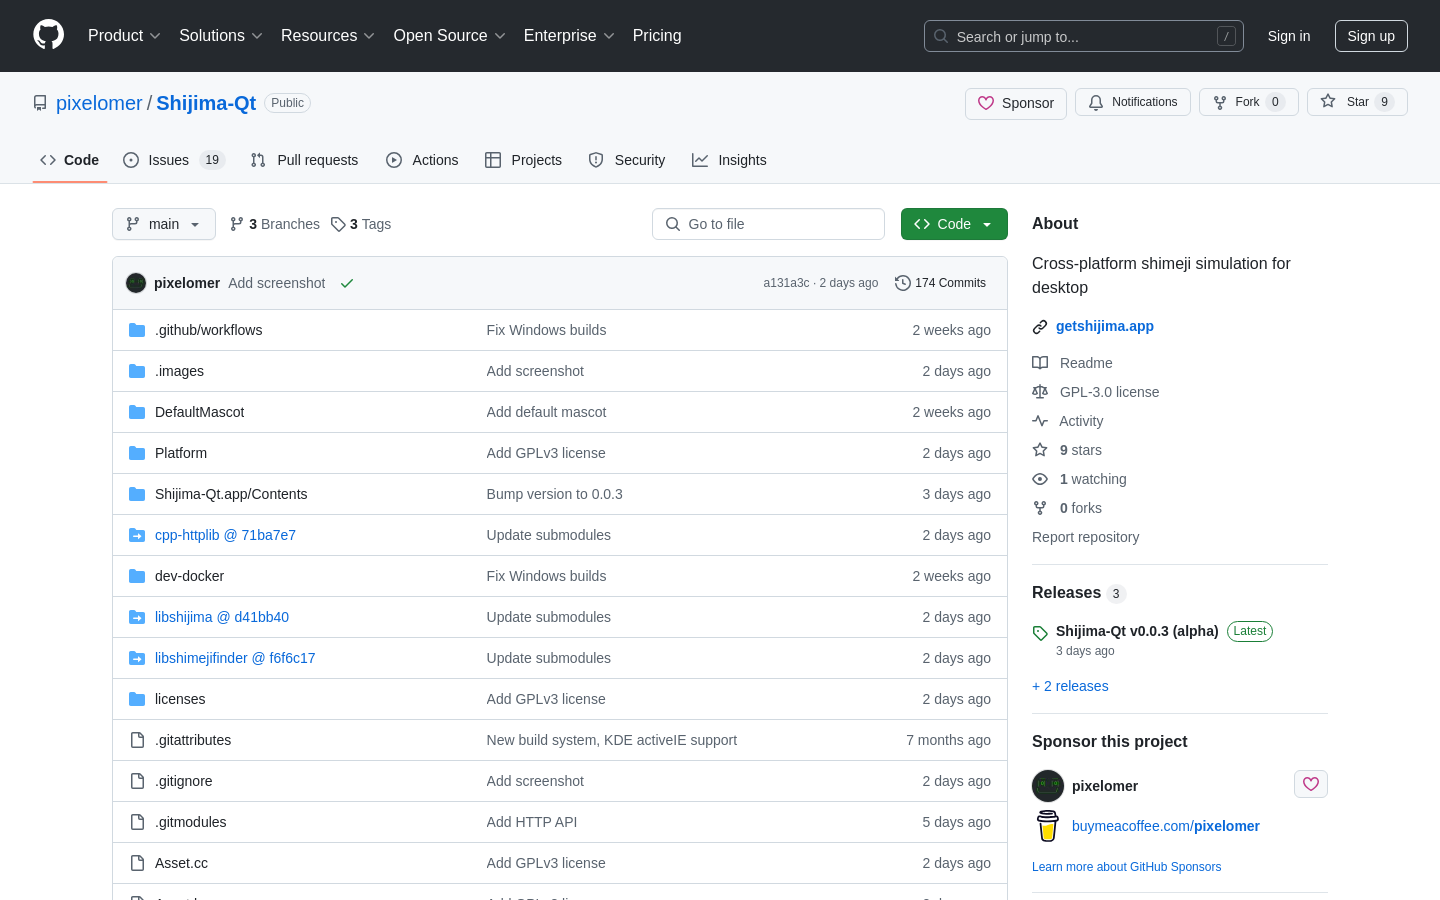The image size is (1440, 900).
Task: Switch to the Projects tab
Action: [x=523, y=160]
